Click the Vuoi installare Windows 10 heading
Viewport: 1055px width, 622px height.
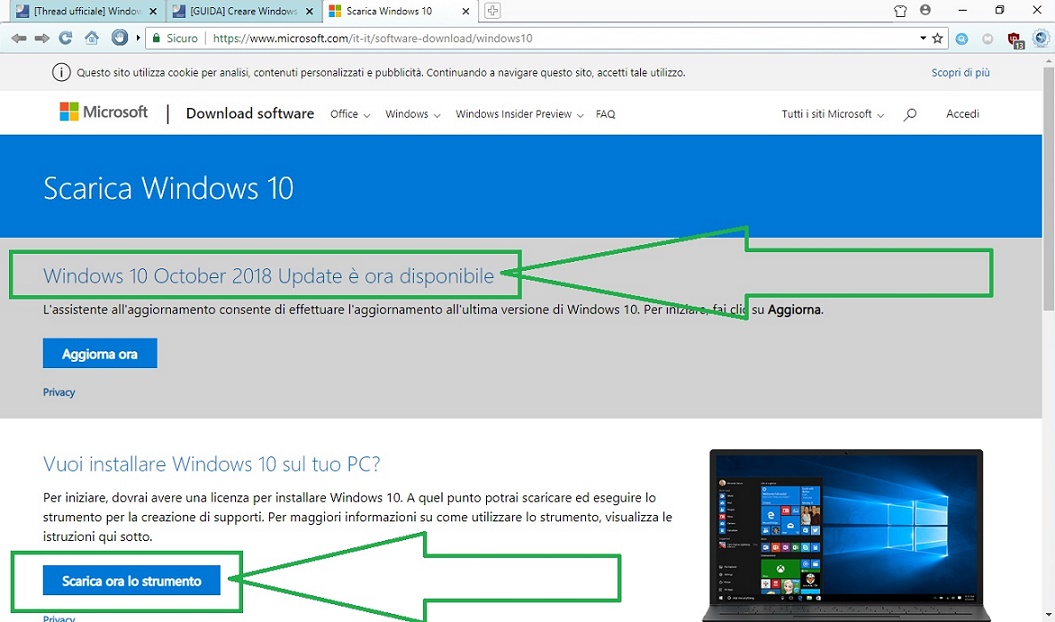pyautogui.click(x=212, y=464)
